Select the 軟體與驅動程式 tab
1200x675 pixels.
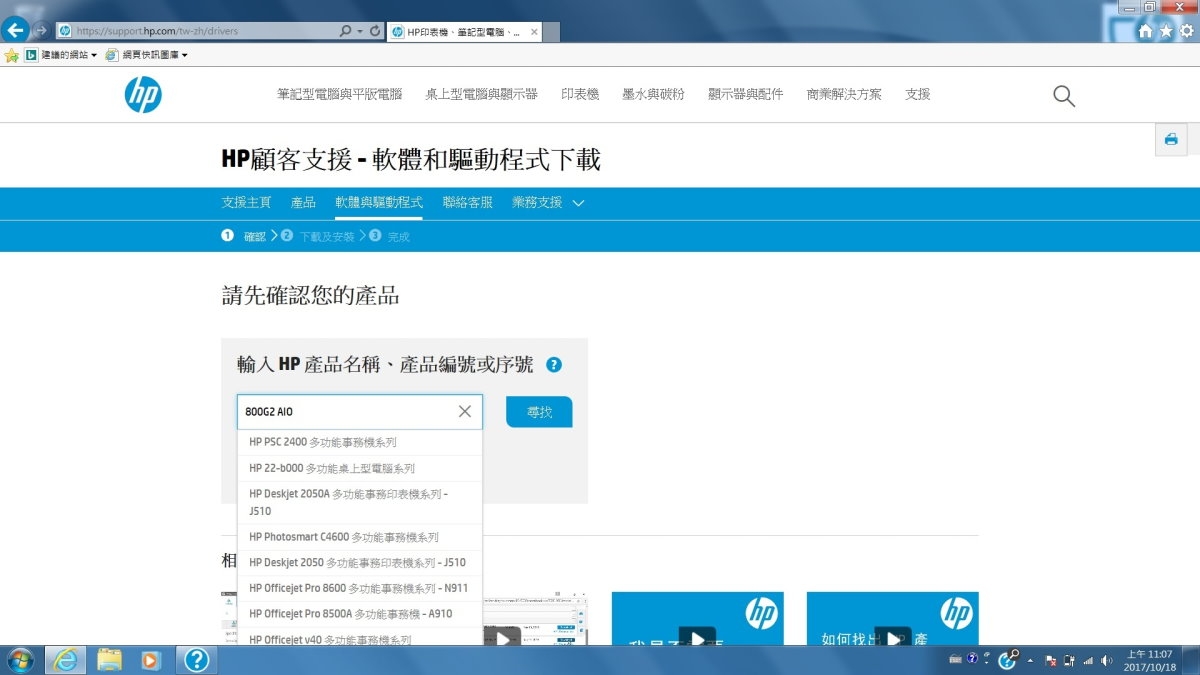(379, 203)
